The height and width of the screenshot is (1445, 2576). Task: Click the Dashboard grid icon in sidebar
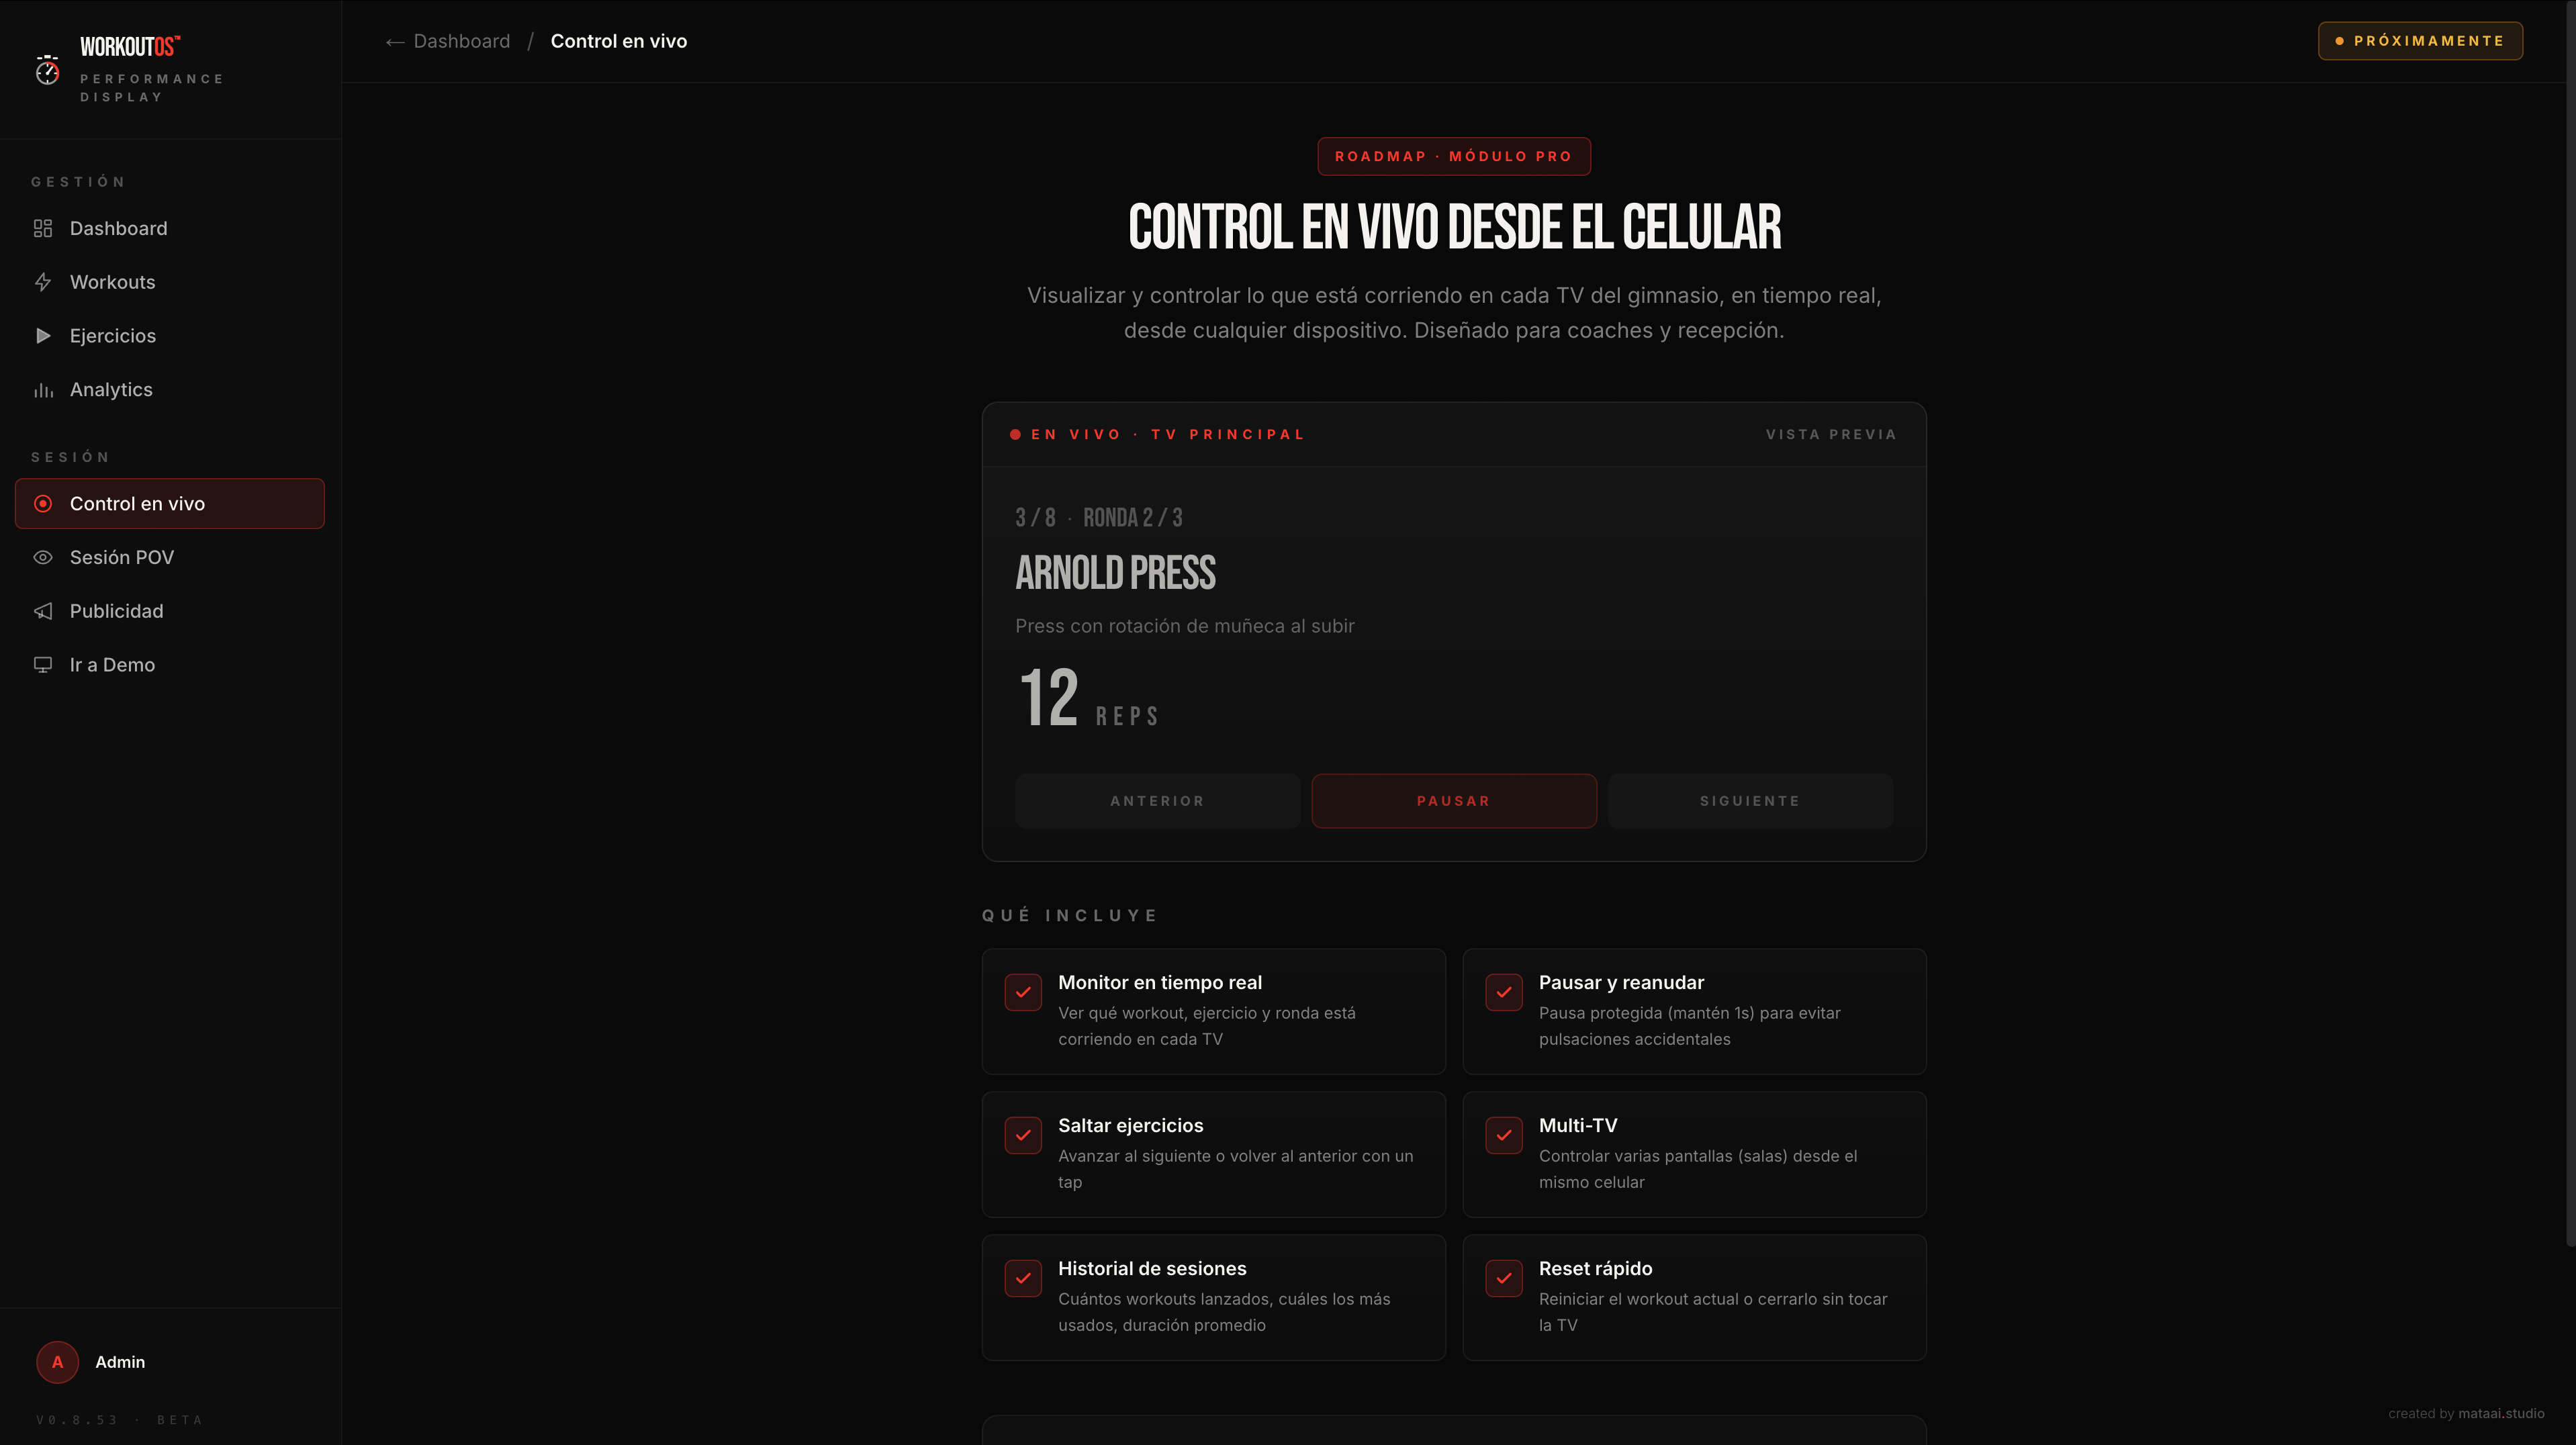[43, 228]
